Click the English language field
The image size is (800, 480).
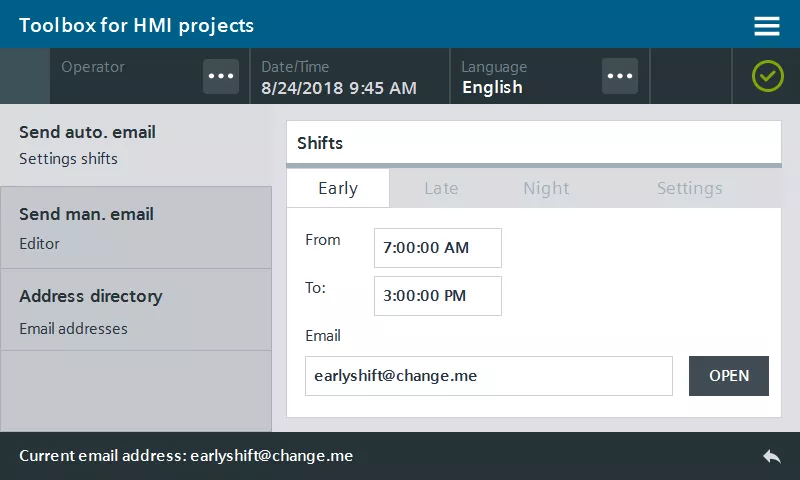(525, 77)
